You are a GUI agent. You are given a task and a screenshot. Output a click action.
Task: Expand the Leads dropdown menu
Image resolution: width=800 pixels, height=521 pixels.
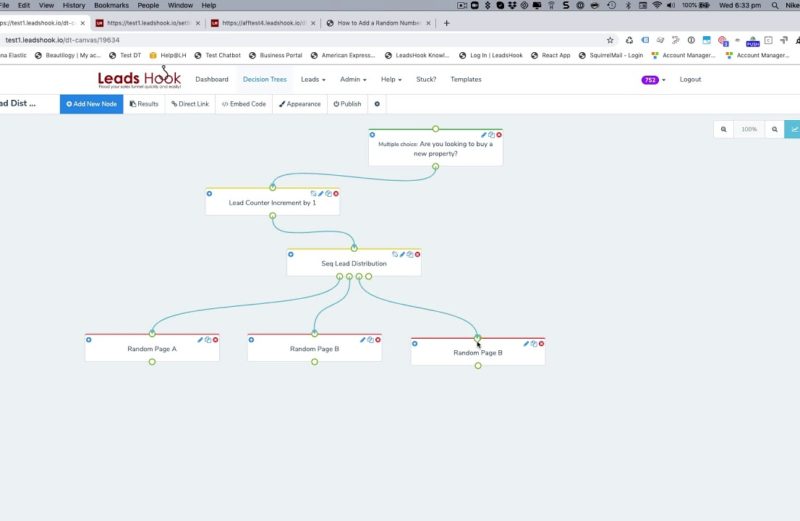313,79
